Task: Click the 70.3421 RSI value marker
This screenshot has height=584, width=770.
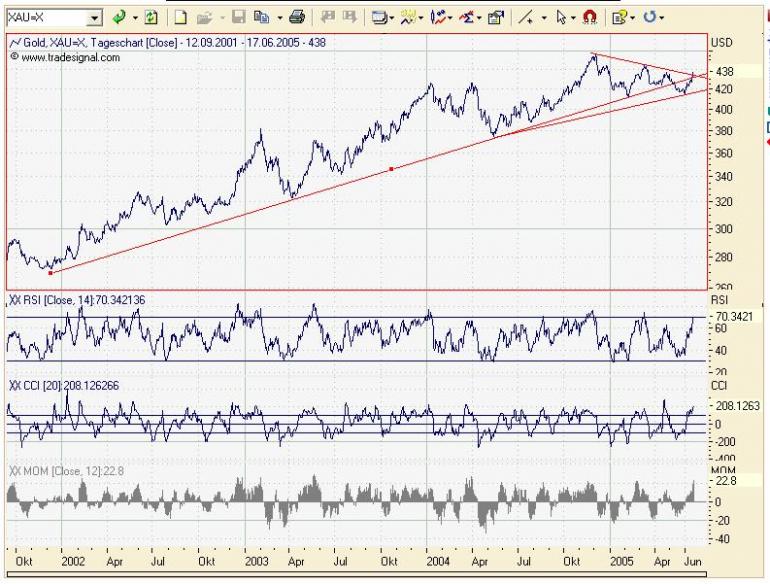Action: pyautogui.click(x=734, y=317)
